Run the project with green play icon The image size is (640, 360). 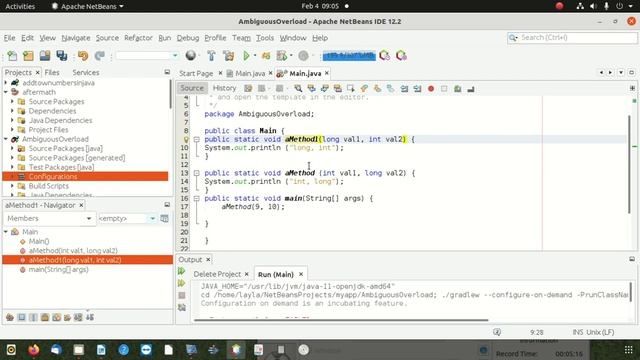tap(246, 56)
